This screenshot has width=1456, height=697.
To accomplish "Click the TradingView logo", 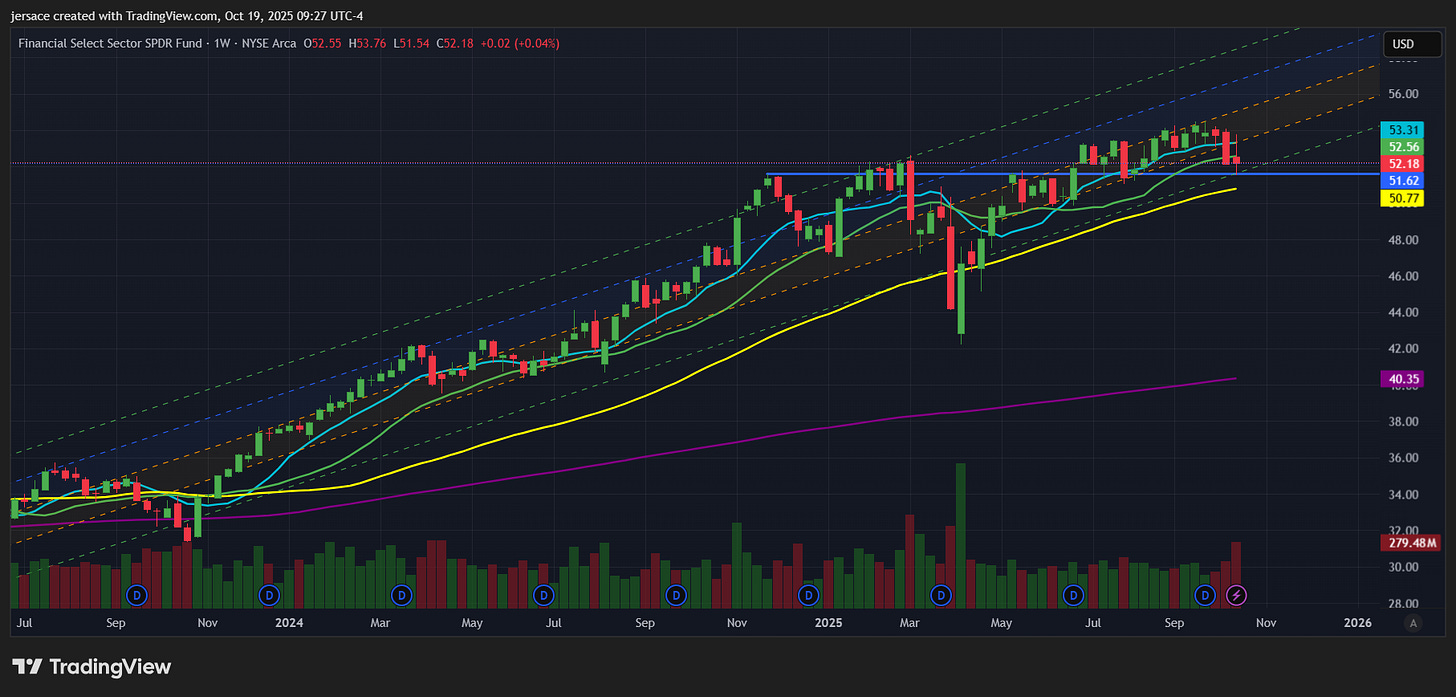I will click(92, 667).
